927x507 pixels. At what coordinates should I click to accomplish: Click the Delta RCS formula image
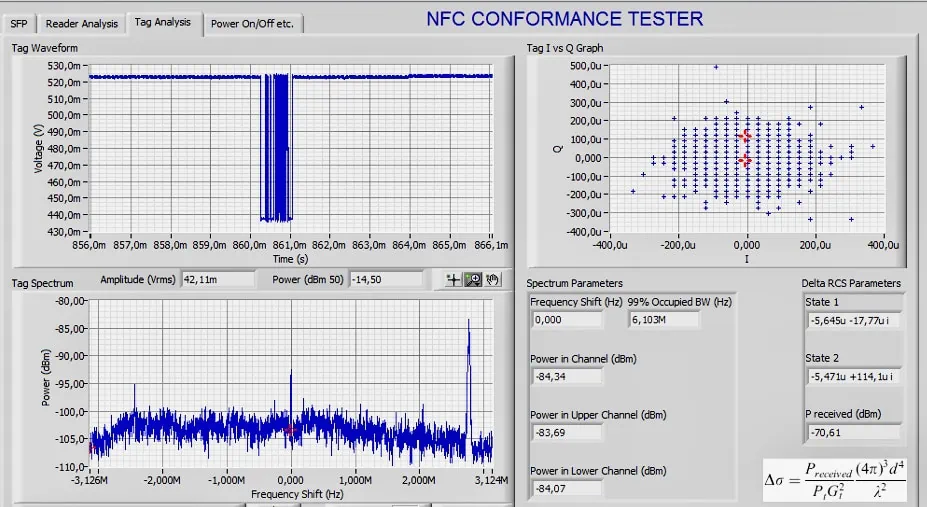tap(834, 480)
